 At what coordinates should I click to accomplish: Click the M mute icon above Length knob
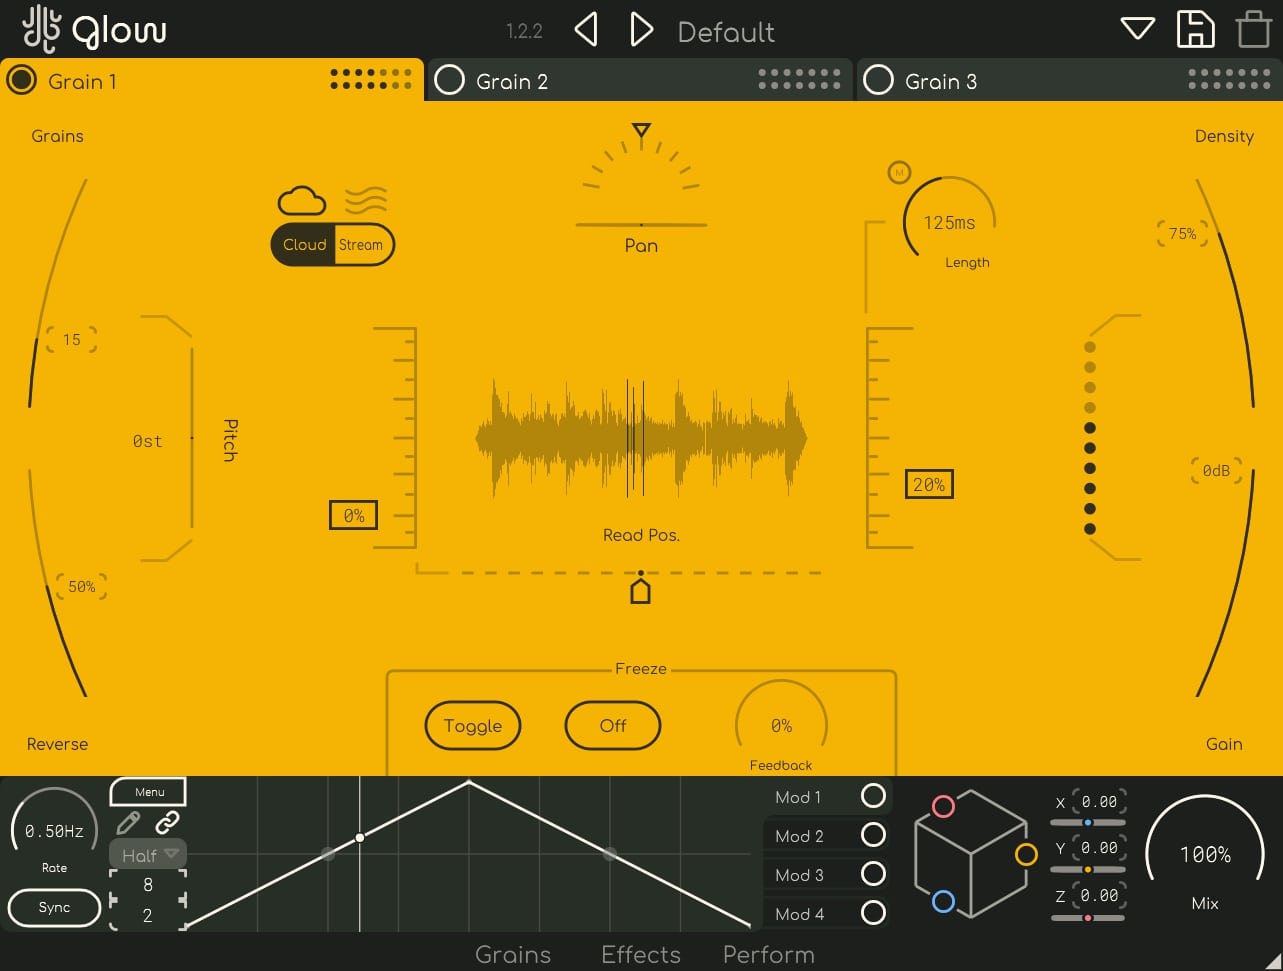click(x=899, y=171)
